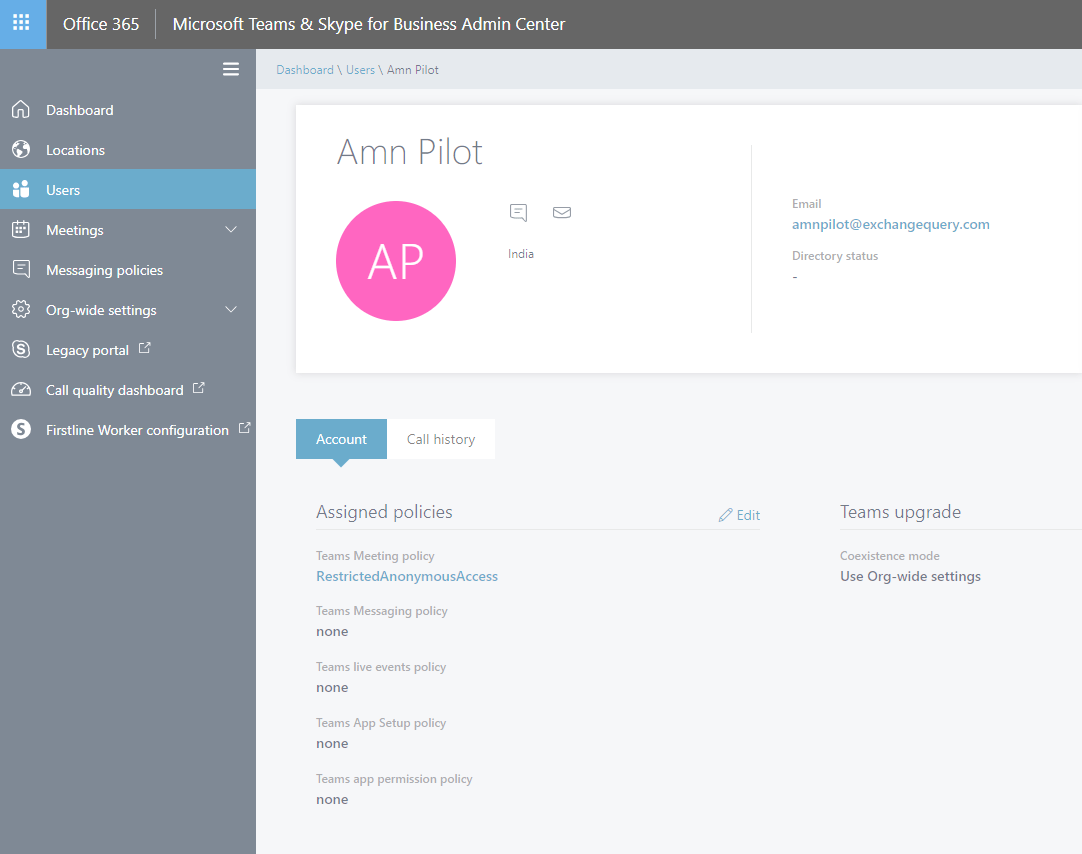
Task: Click the Locations globe icon
Action: (21, 150)
